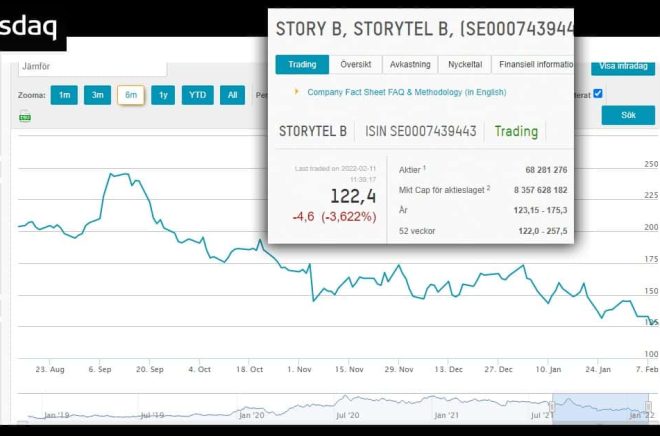Click the ISIN SE0007439443 text
Viewport: 660px width, 436px height.
(x=420, y=131)
